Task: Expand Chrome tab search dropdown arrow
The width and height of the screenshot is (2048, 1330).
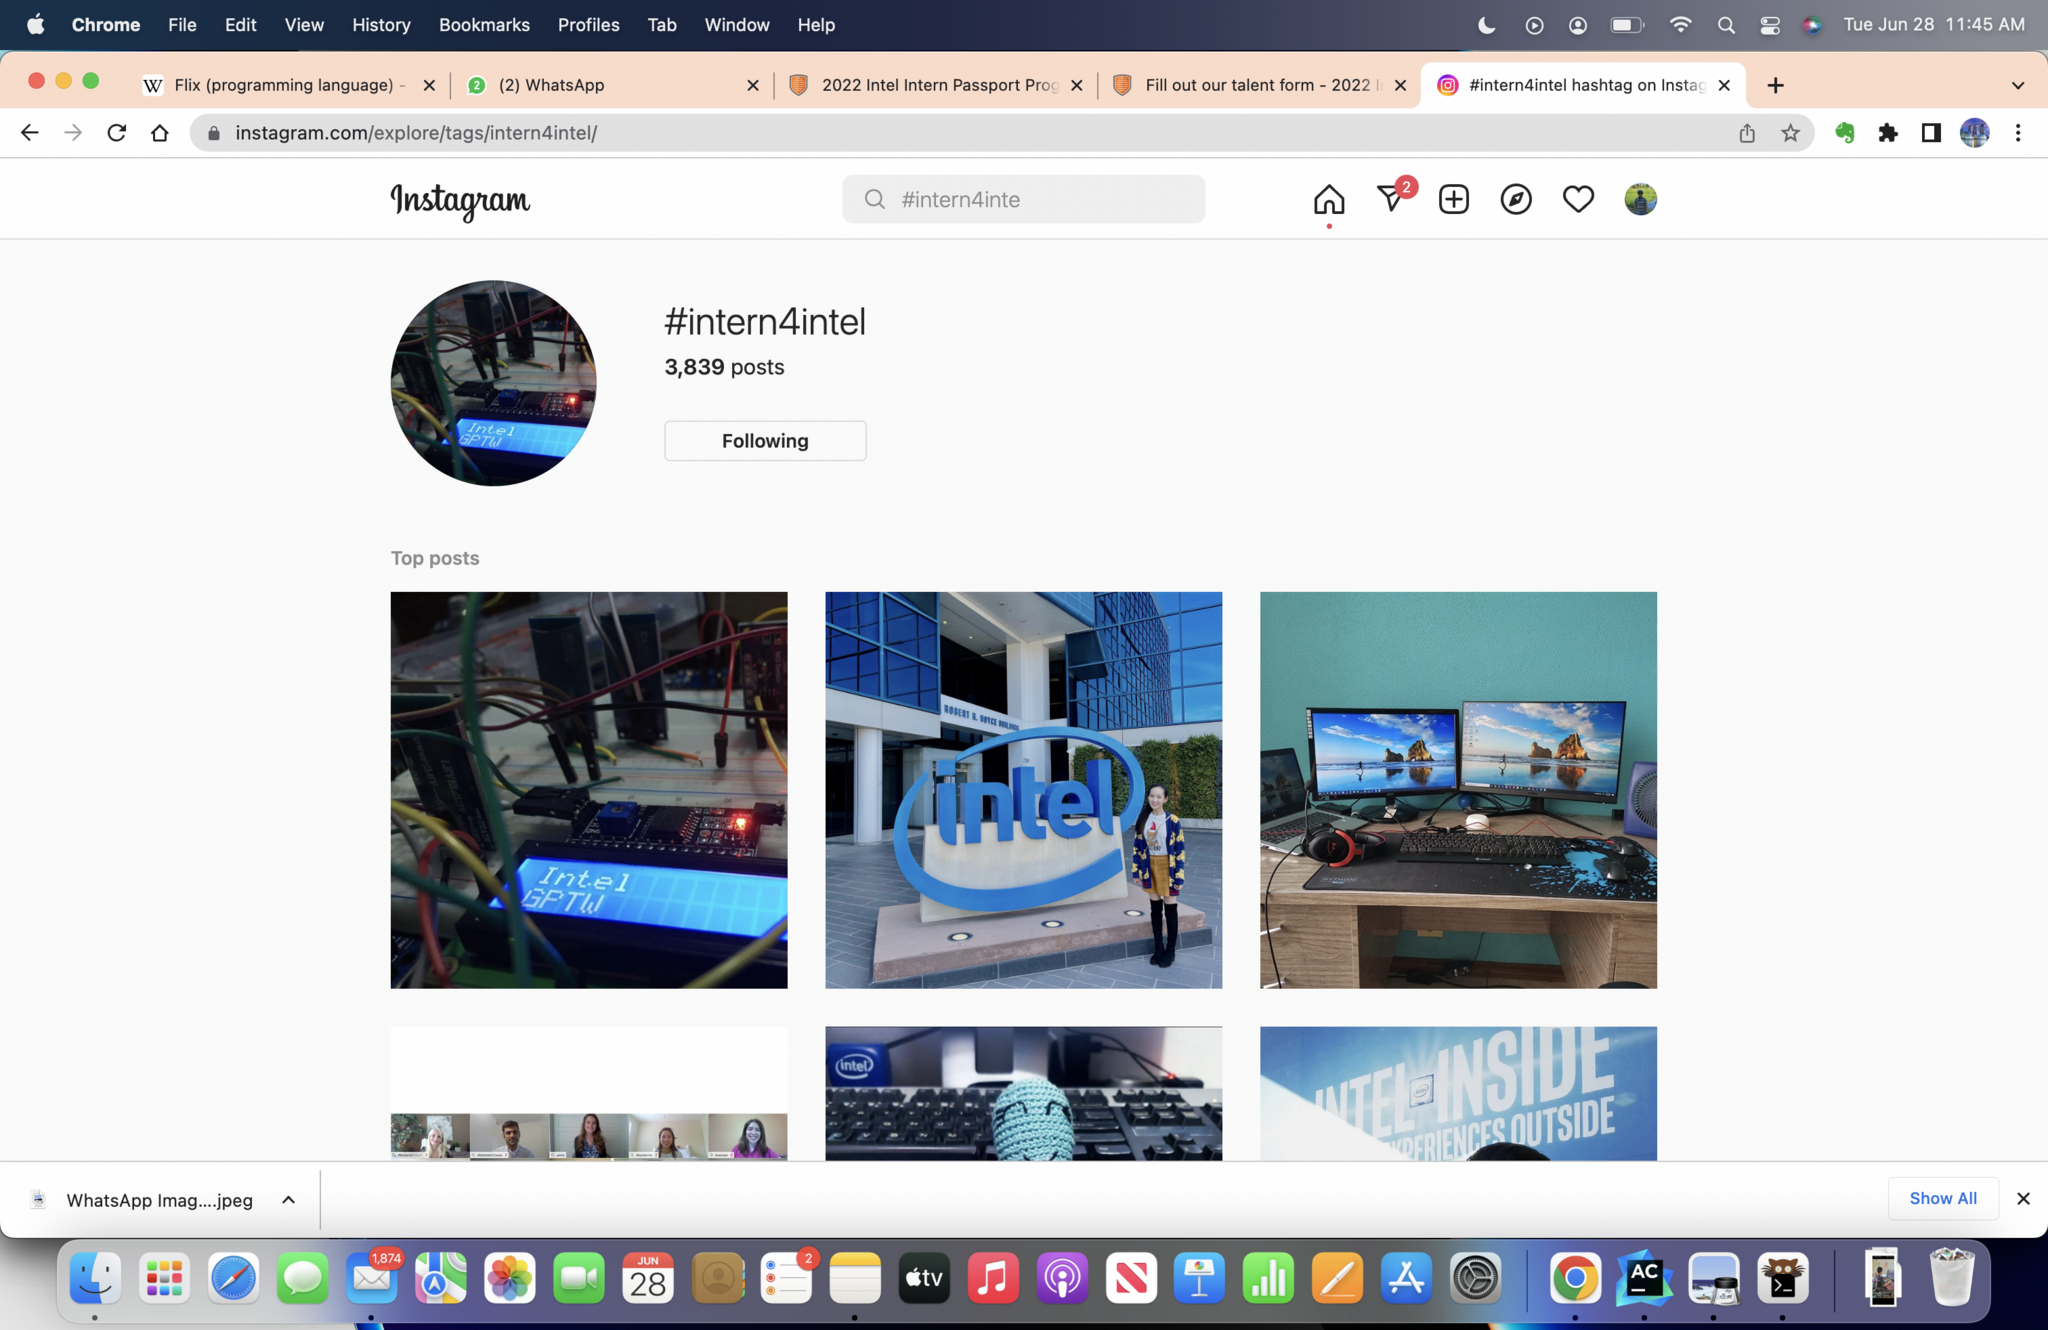Action: [2017, 85]
